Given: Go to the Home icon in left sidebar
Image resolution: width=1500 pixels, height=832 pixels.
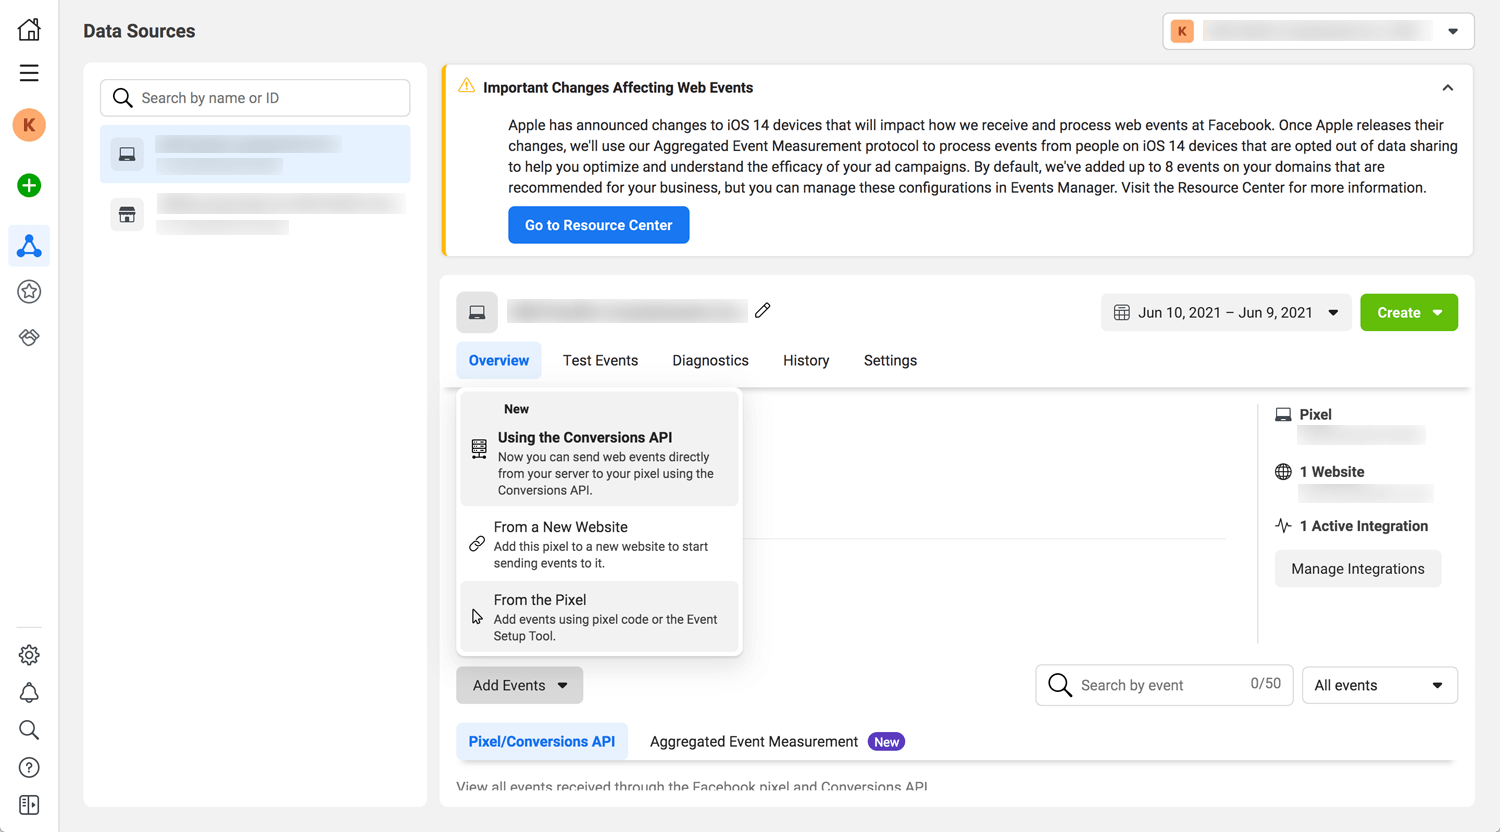Looking at the screenshot, I should [x=29, y=29].
